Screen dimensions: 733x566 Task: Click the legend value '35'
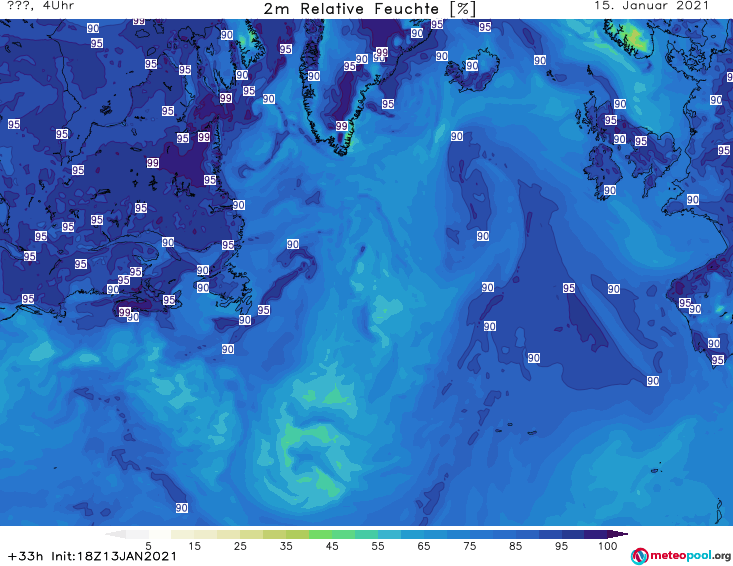tap(286, 545)
